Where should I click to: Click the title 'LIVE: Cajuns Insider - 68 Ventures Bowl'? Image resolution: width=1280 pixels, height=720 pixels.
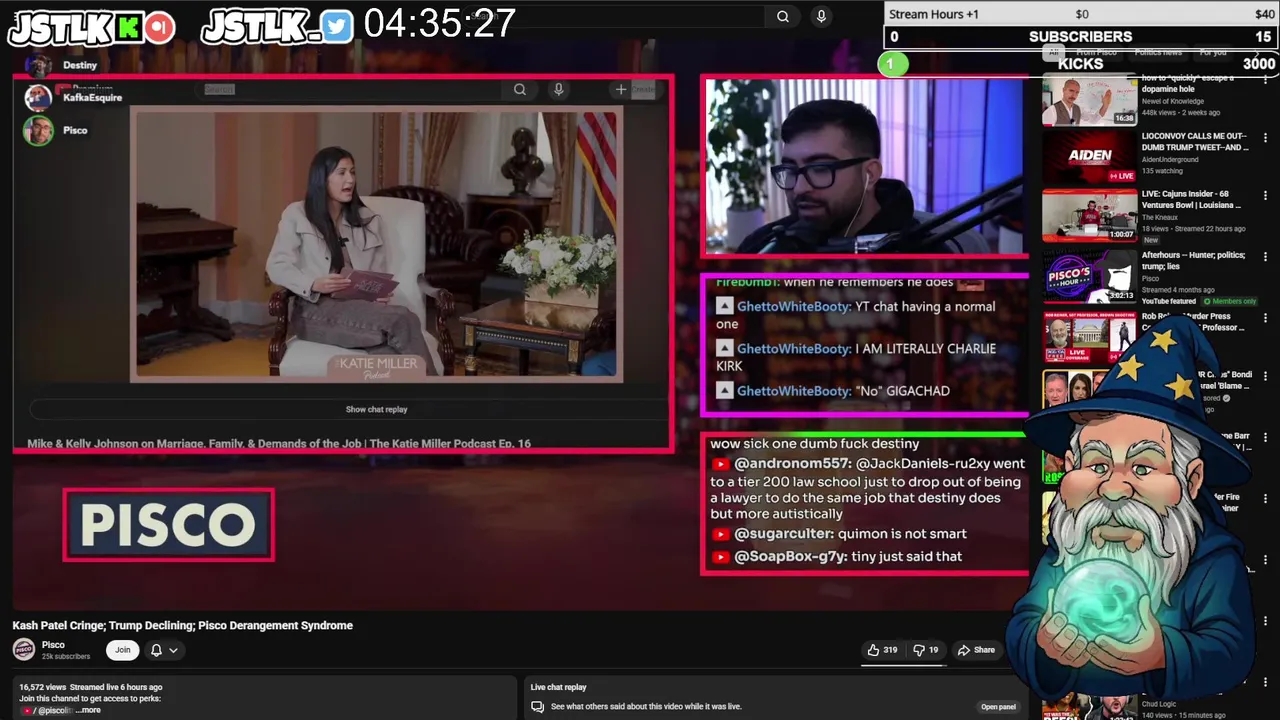pos(1193,199)
